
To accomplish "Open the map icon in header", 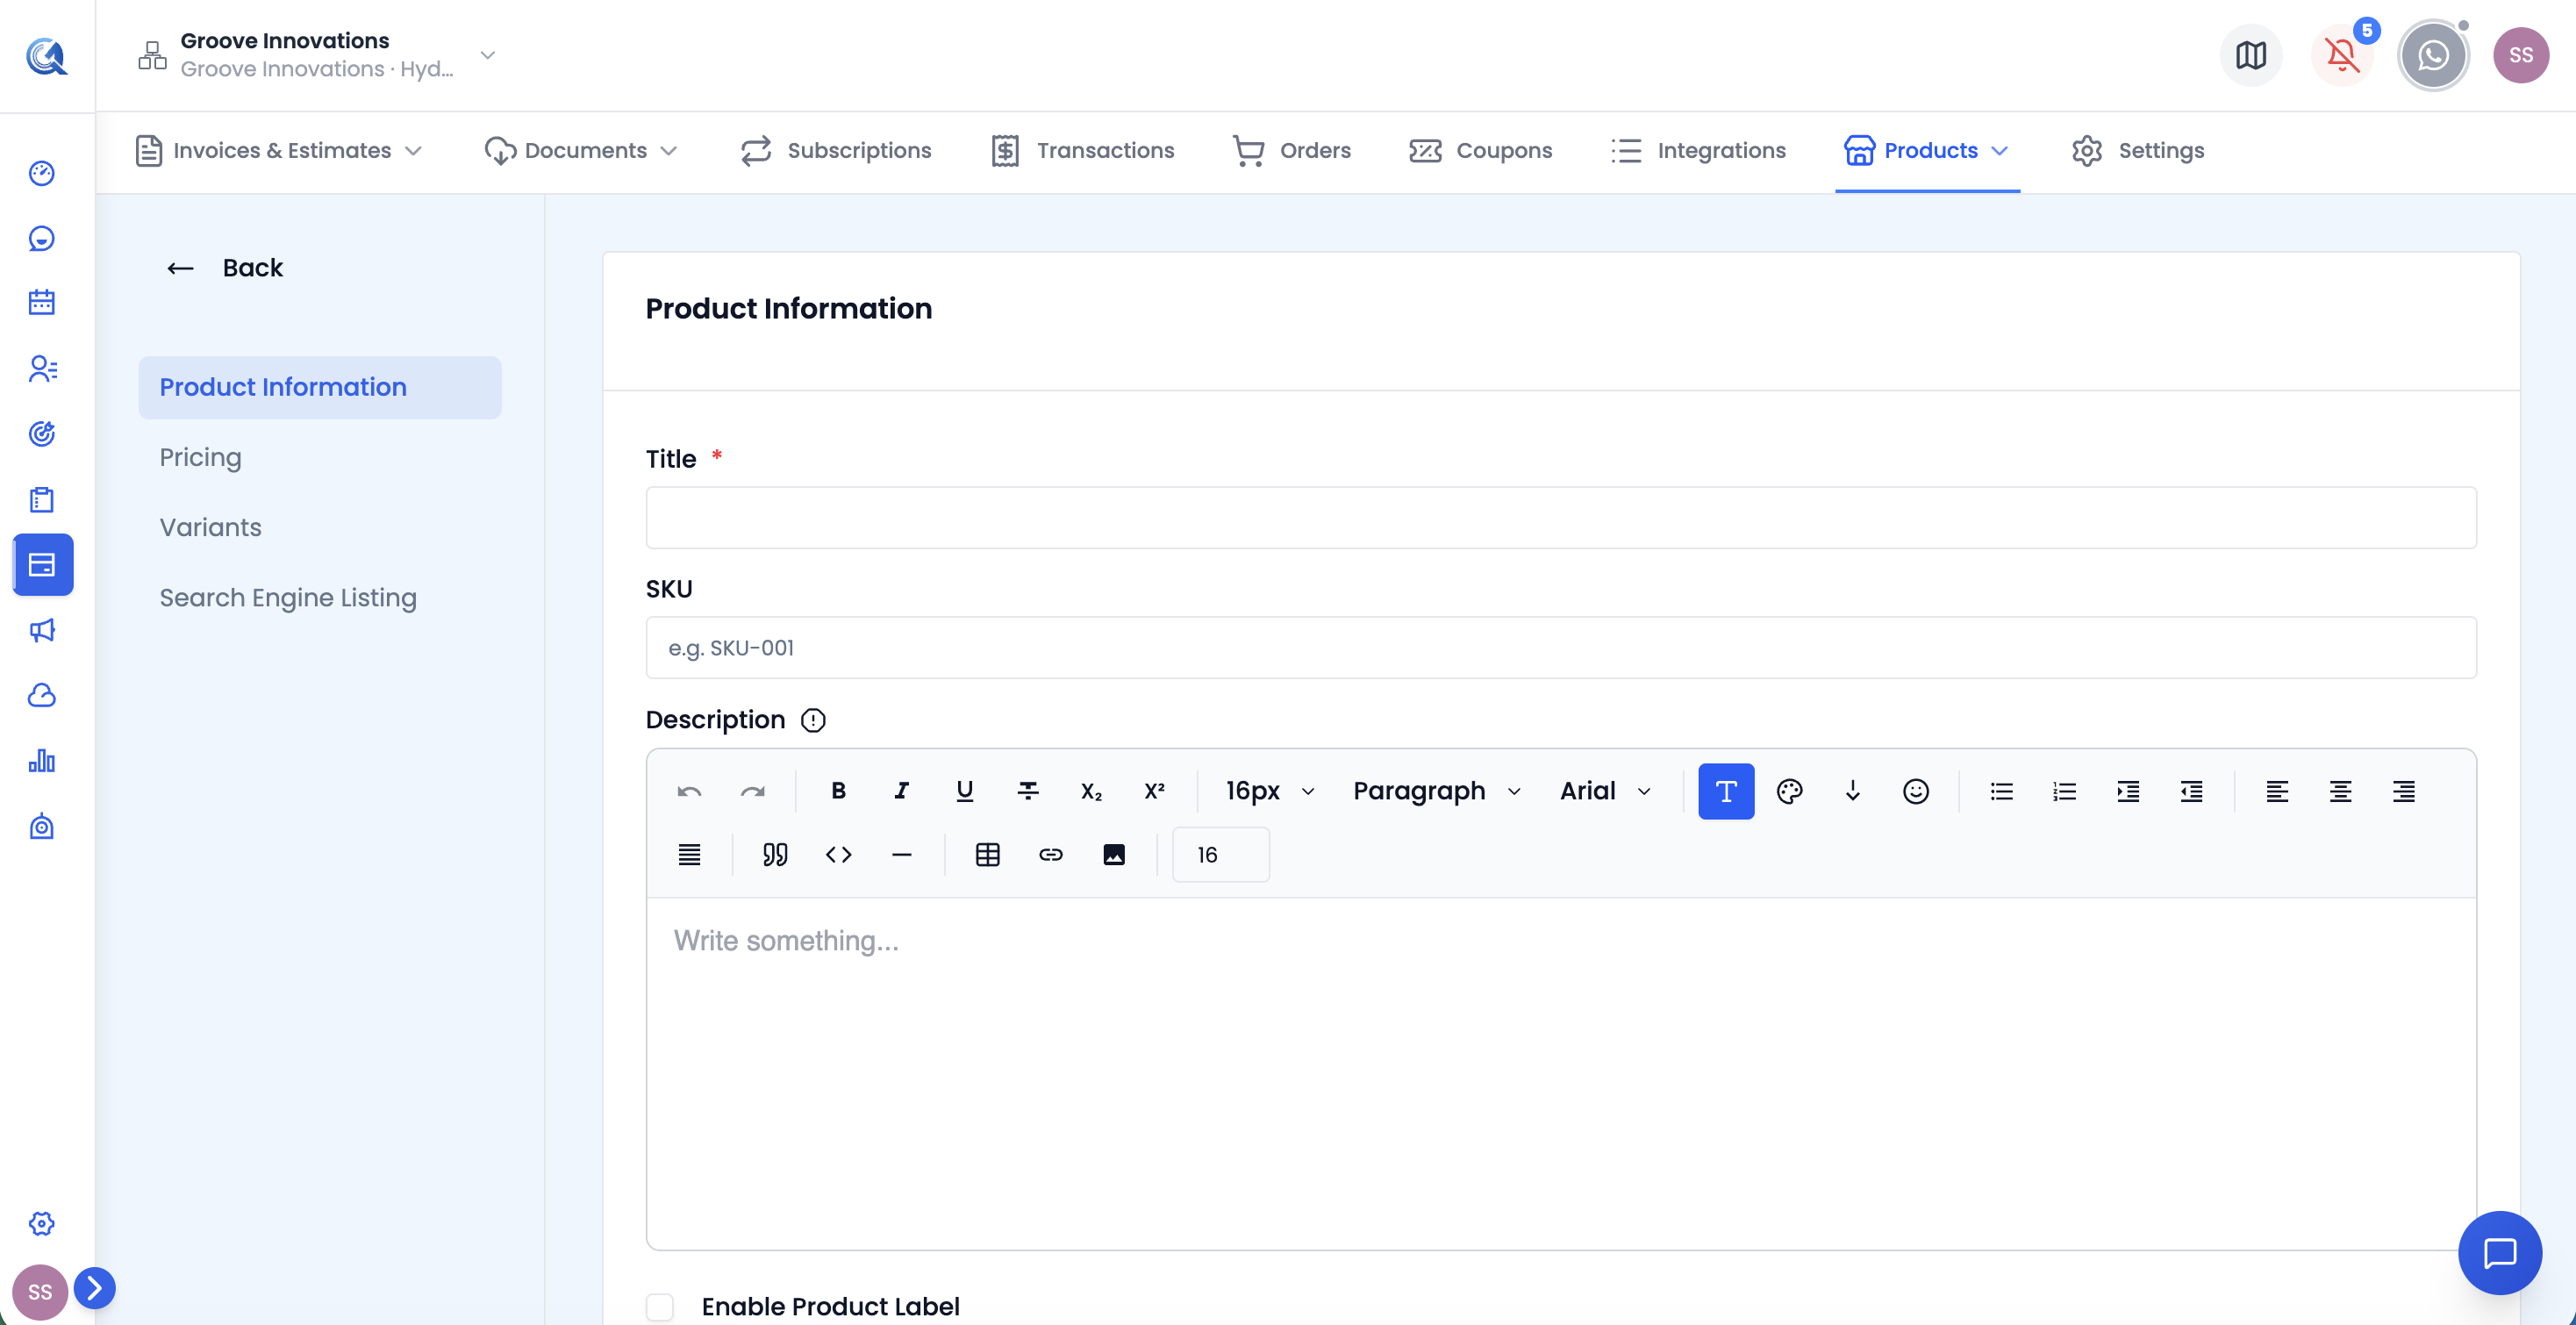I will (x=2251, y=55).
